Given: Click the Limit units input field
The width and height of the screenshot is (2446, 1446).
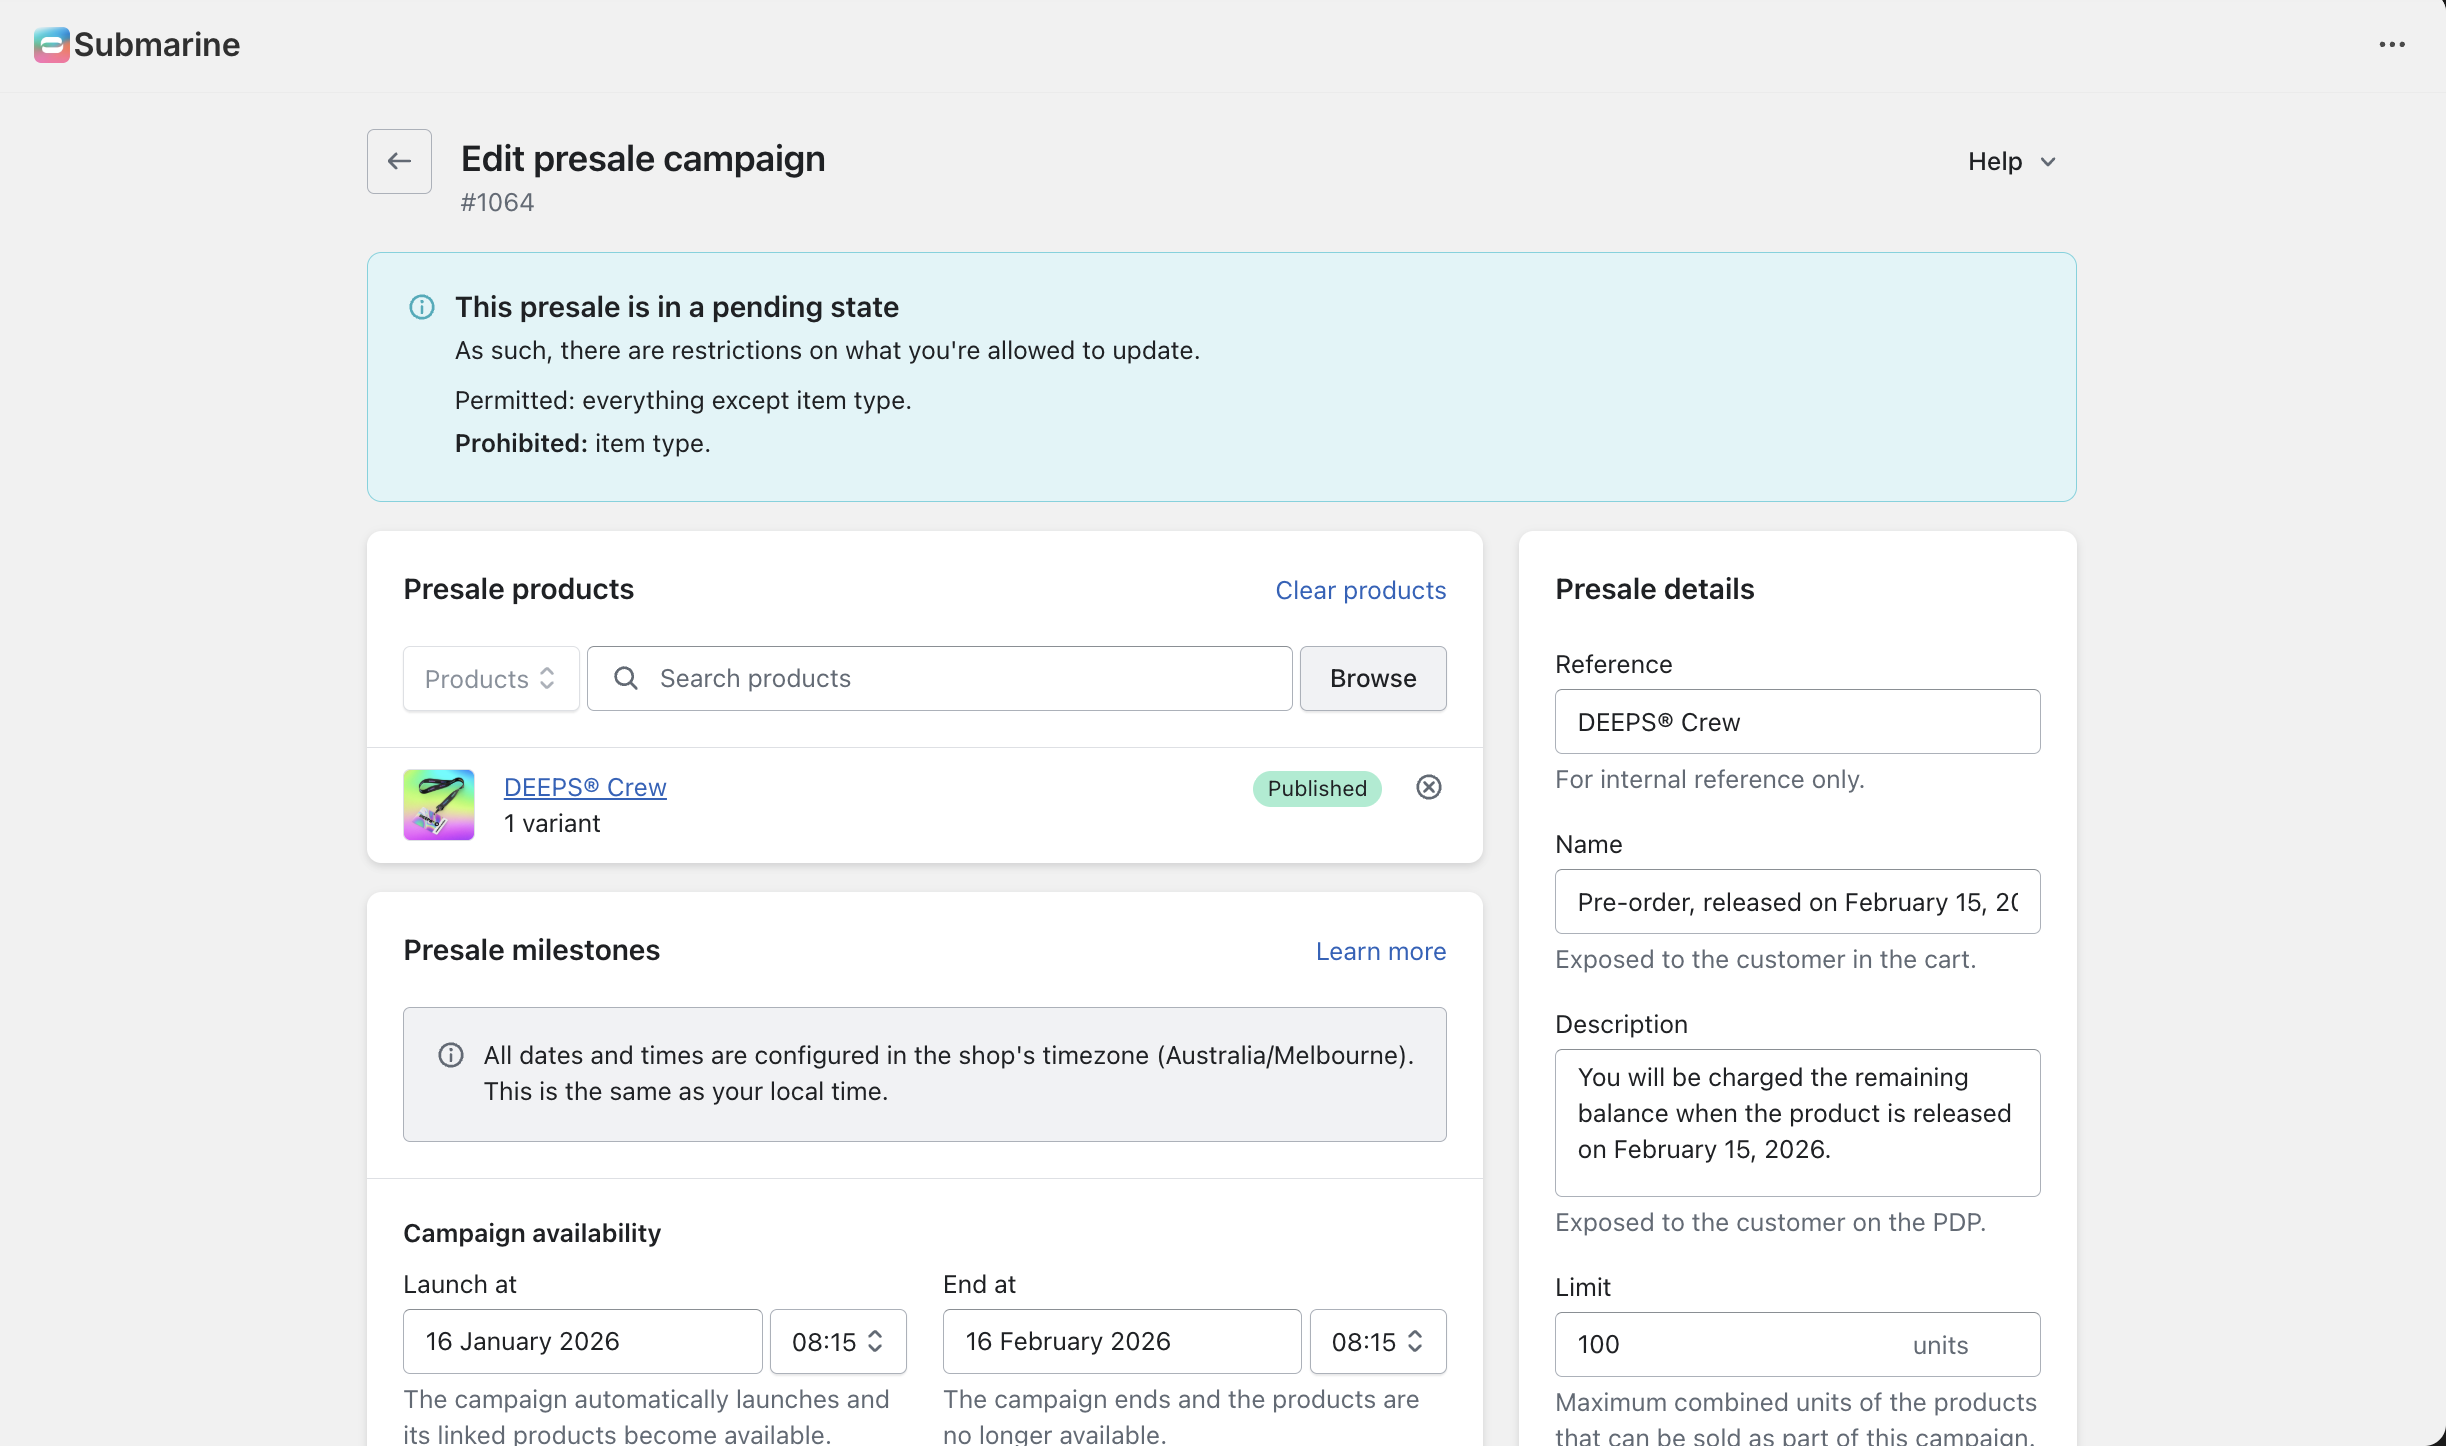Looking at the screenshot, I should (x=1730, y=1345).
